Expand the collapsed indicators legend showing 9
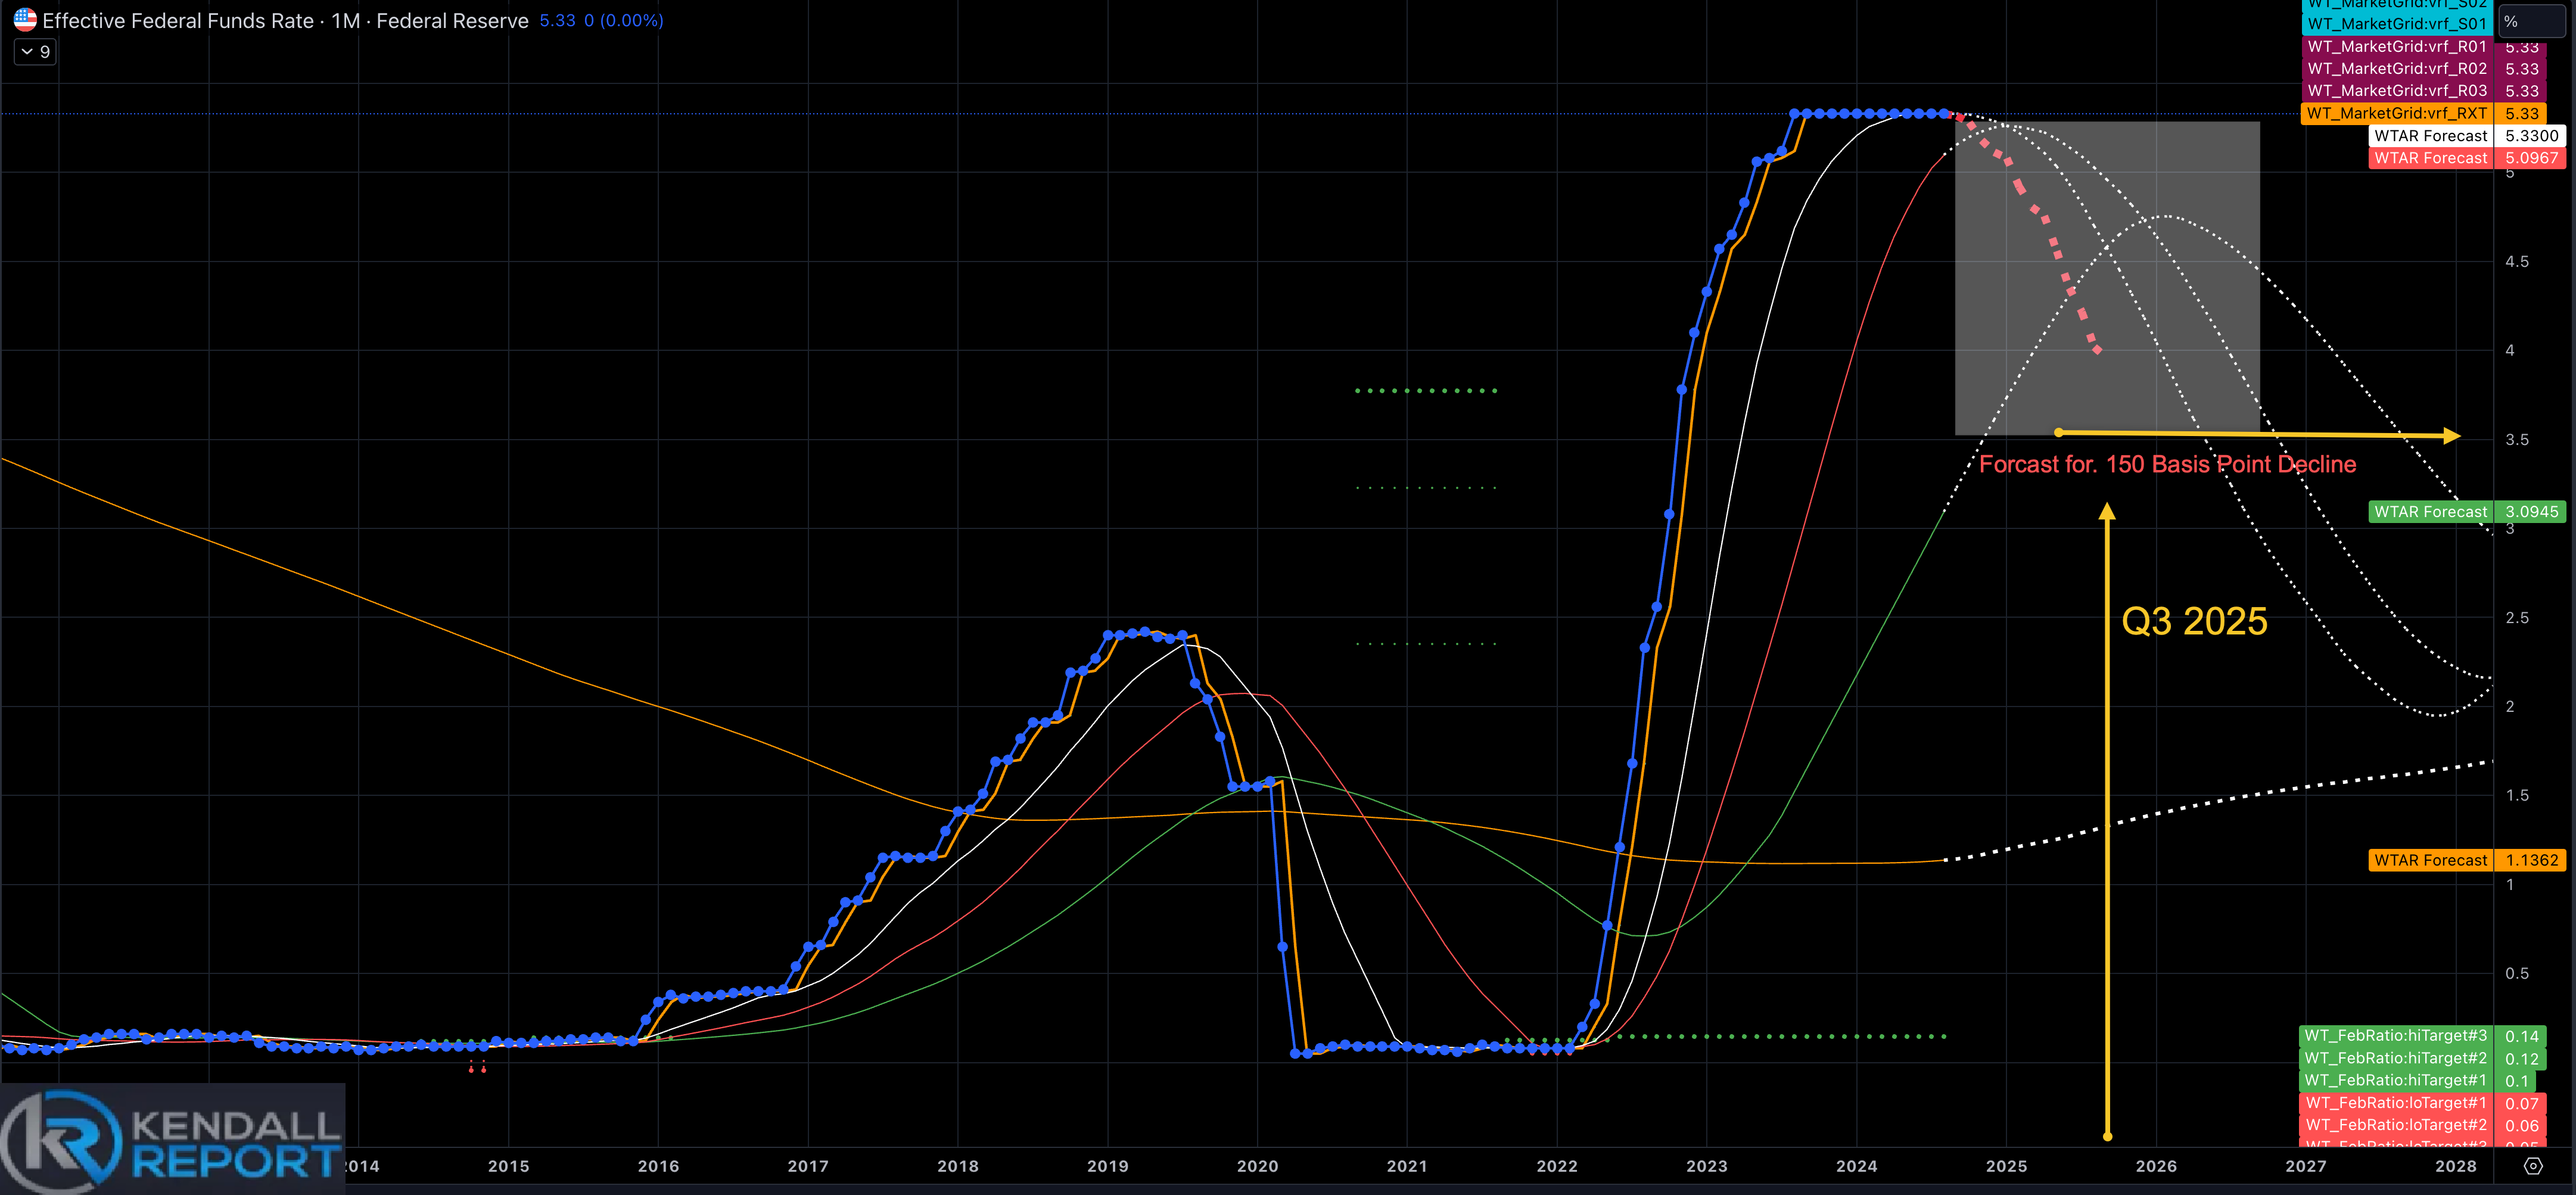 [35, 52]
